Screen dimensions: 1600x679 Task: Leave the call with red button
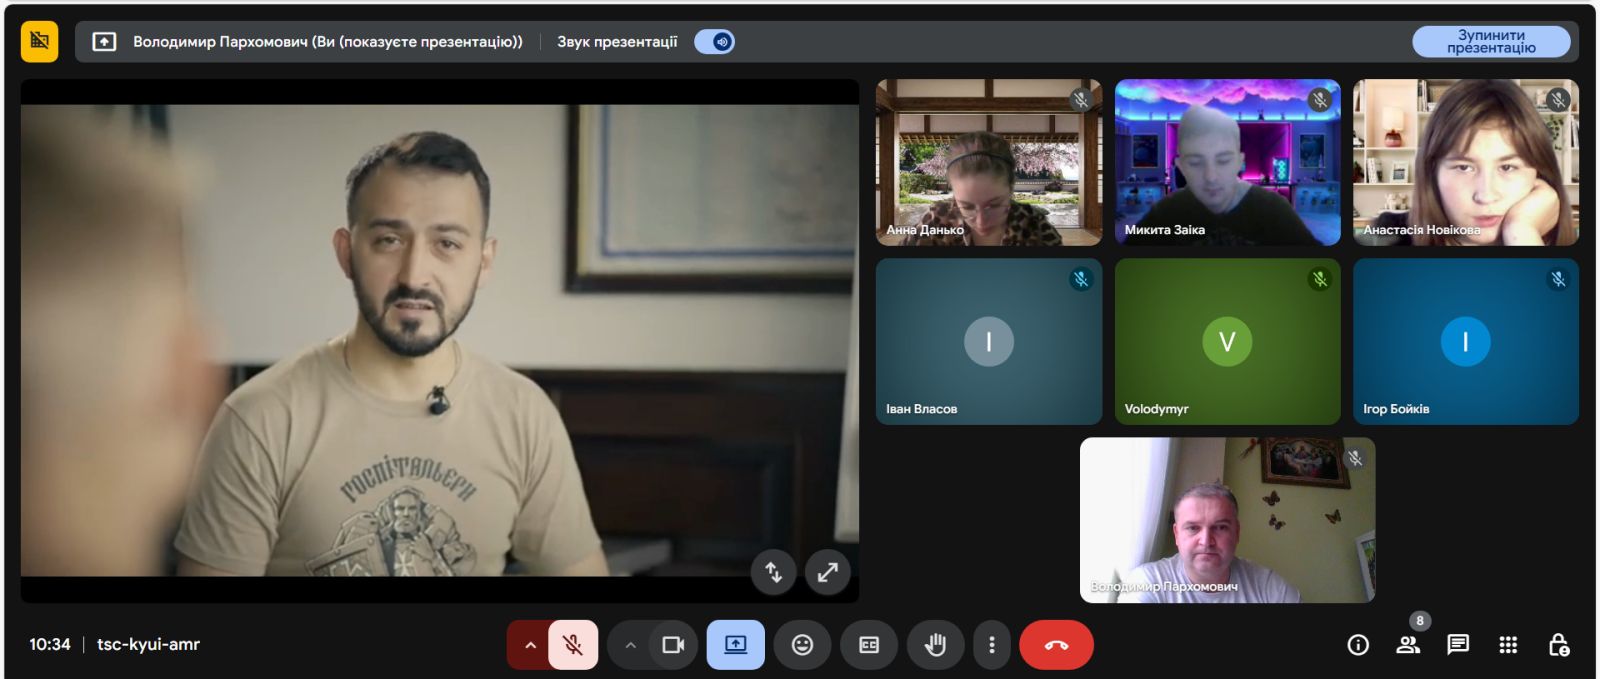1056,645
